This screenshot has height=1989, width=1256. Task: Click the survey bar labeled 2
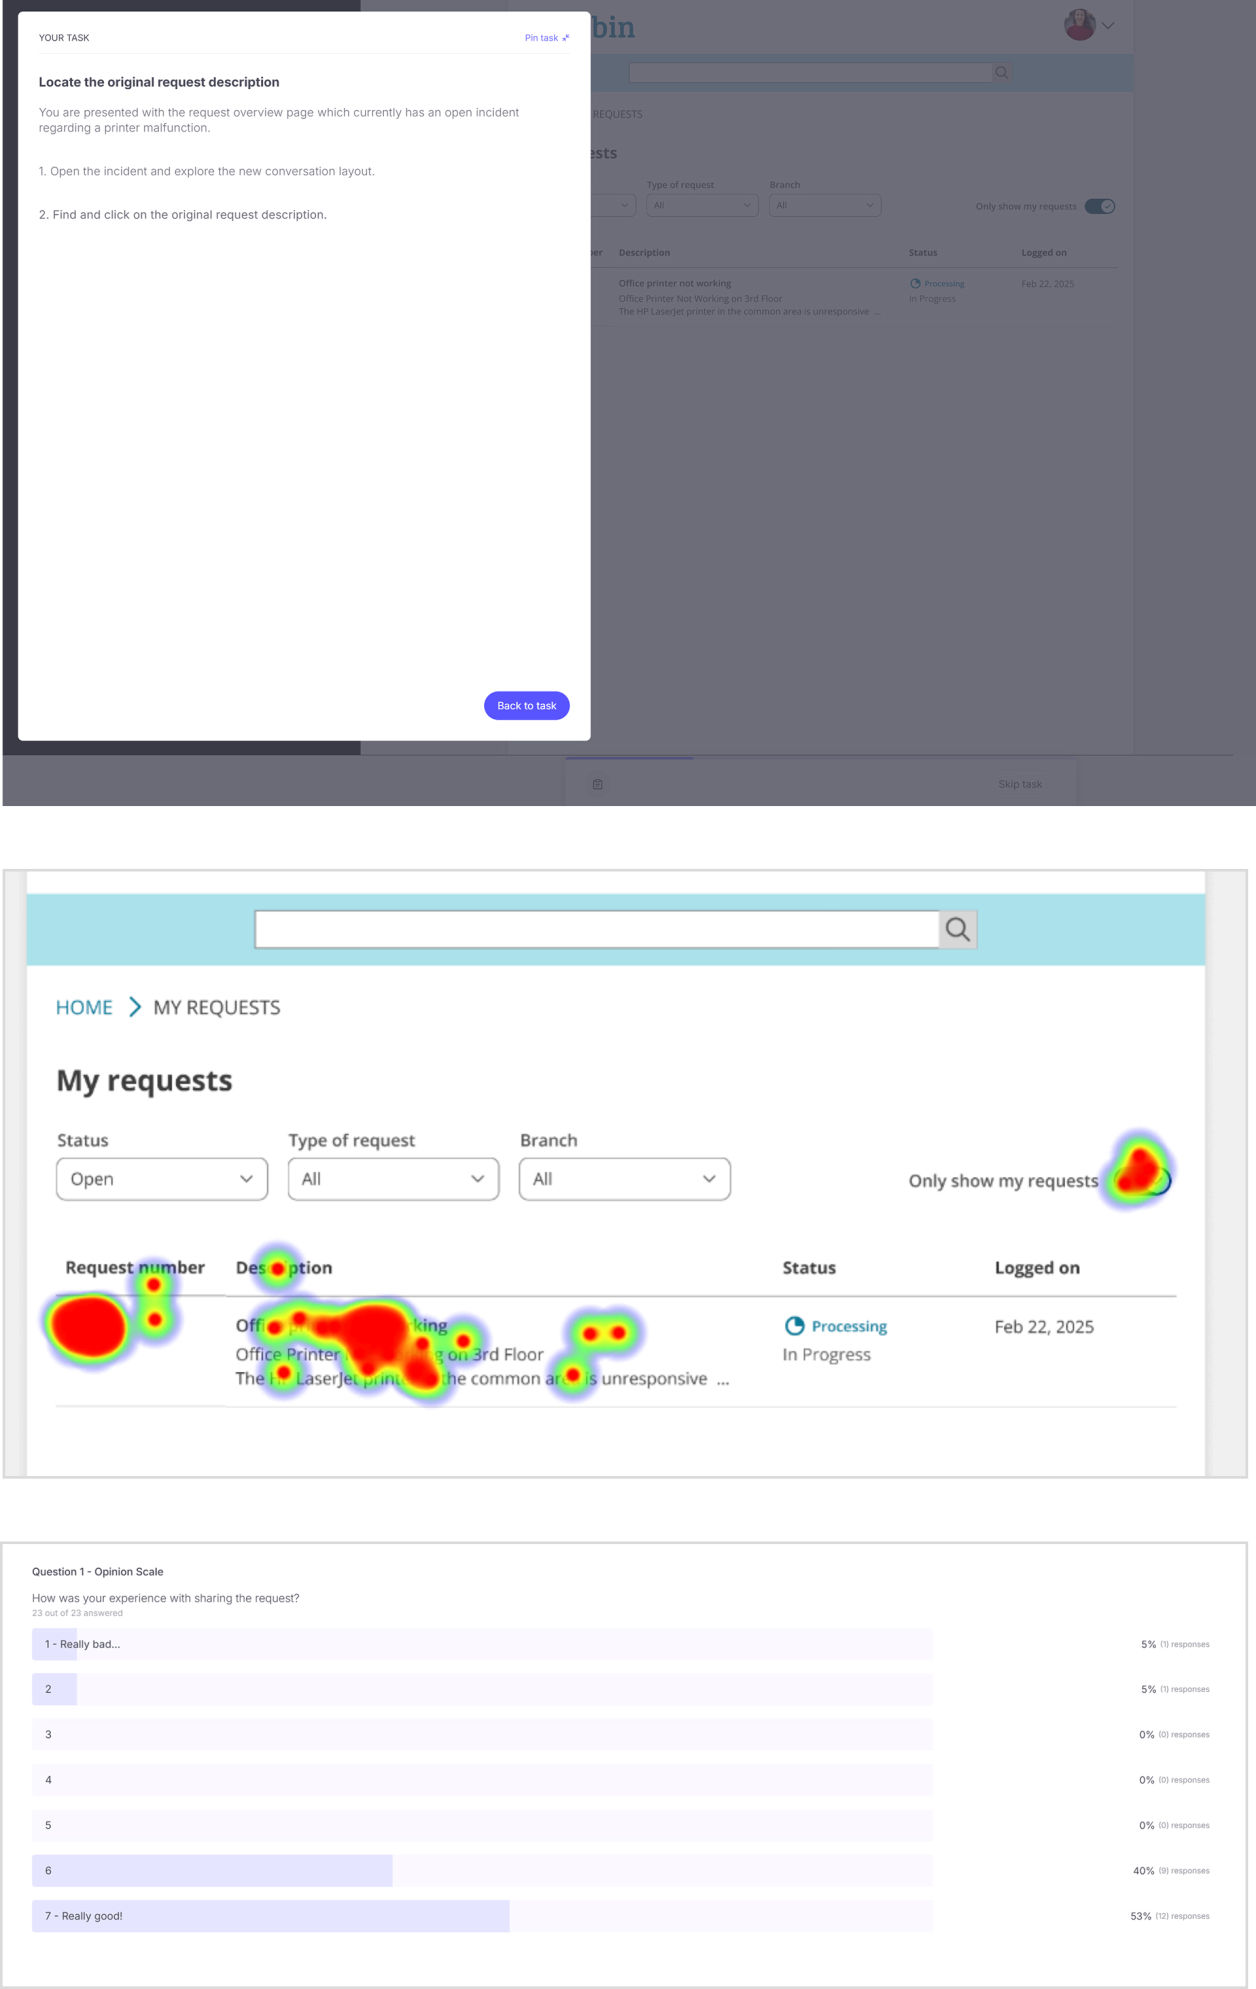pyautogui.click(x=482, y=1689)
